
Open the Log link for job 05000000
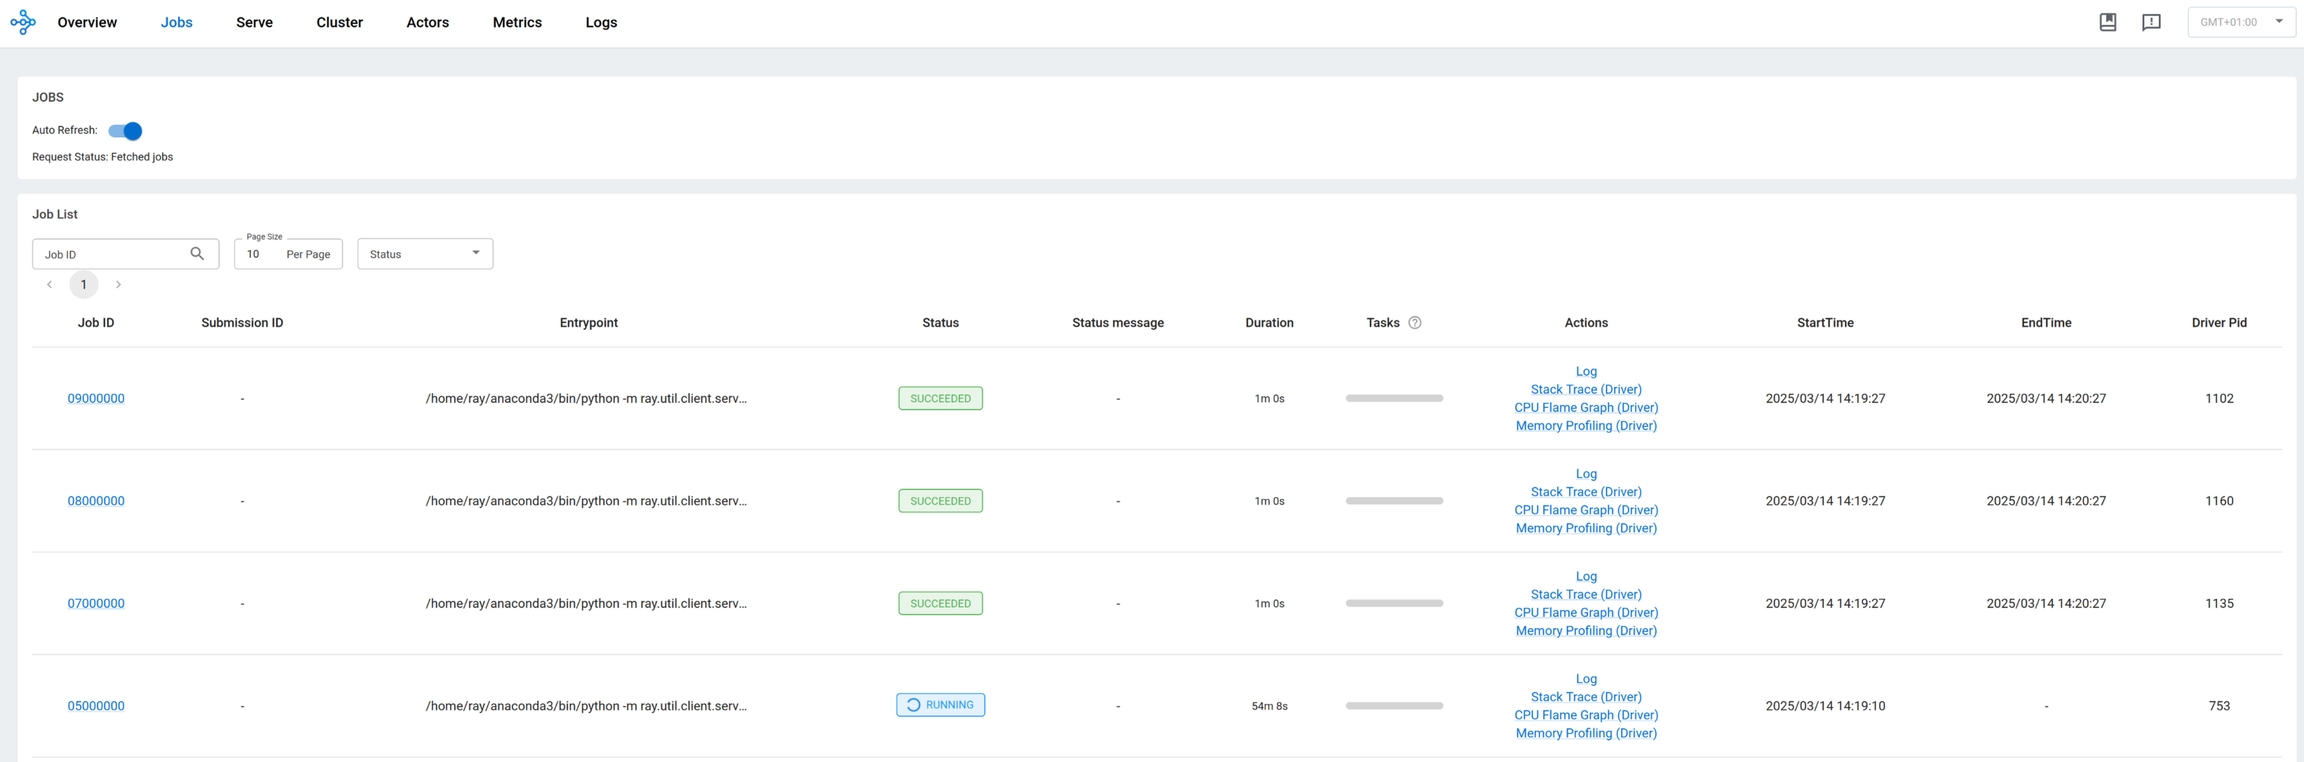(1586, 679)
